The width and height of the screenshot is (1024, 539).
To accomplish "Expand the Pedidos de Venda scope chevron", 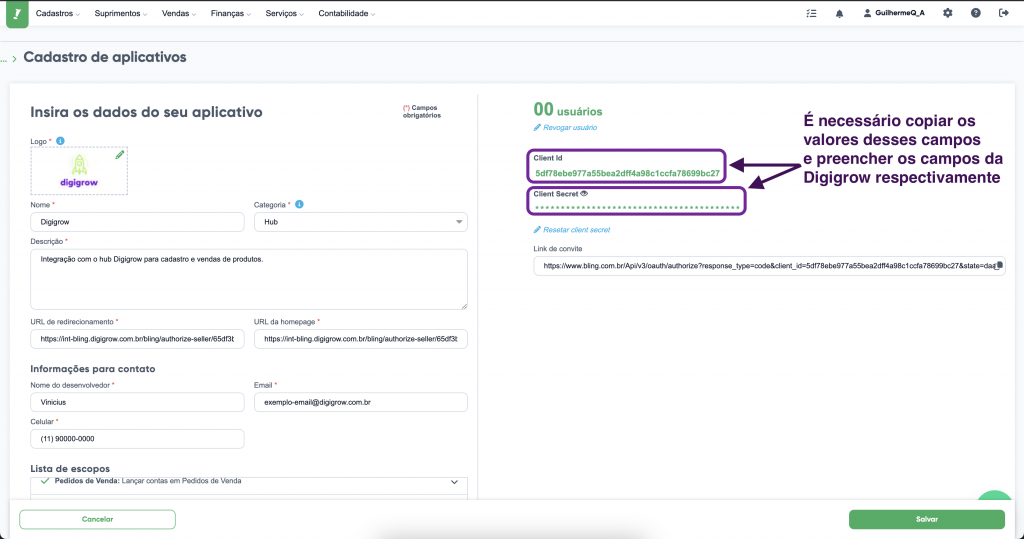I will pos(456,481).
